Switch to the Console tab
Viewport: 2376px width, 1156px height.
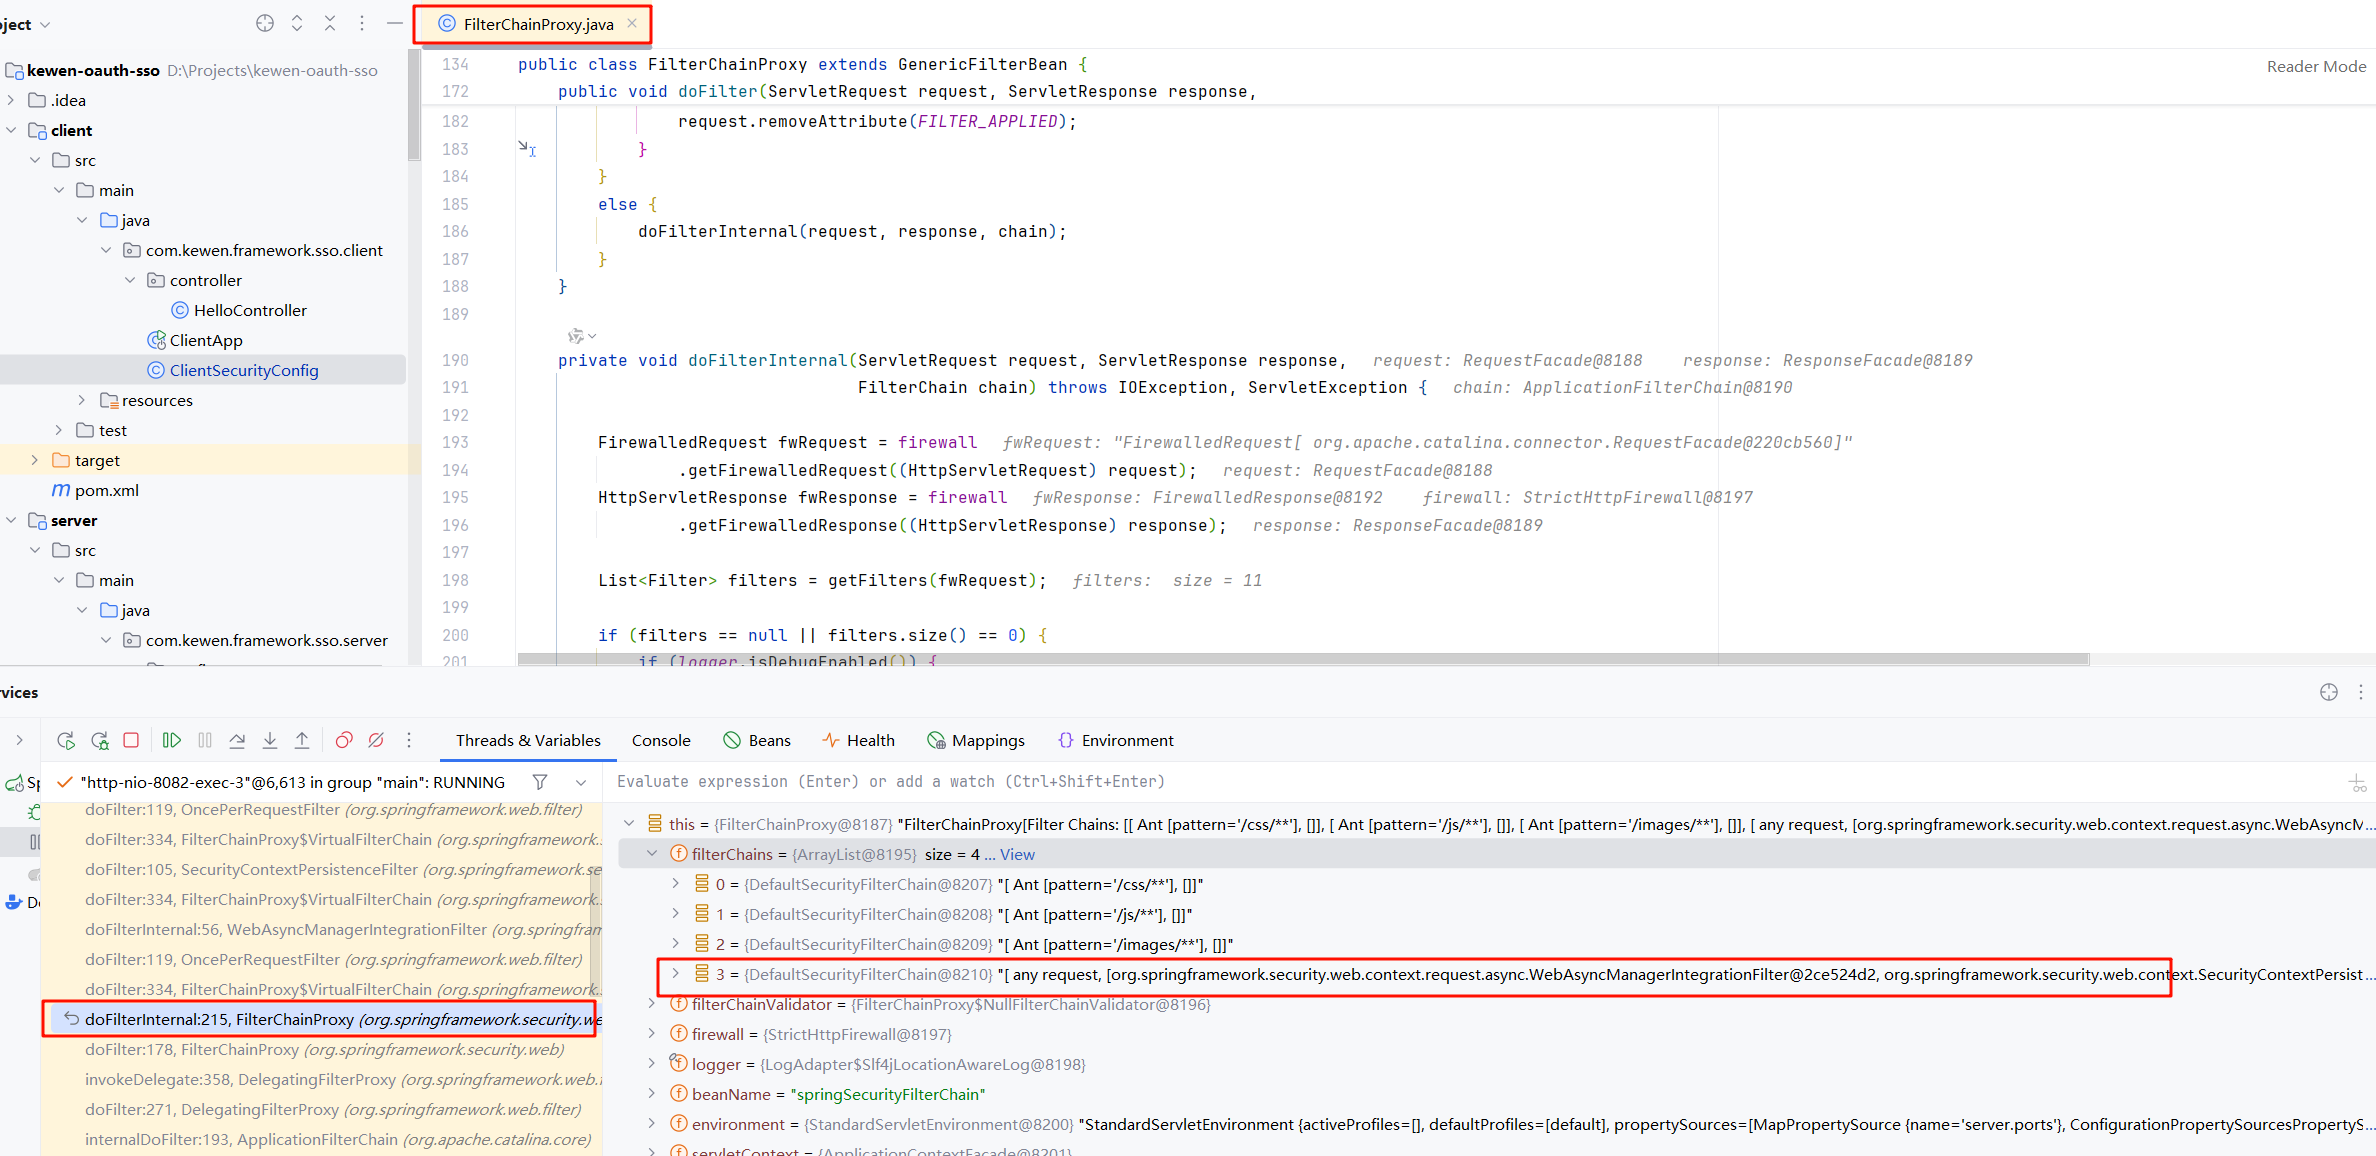[x=661, y=740]
